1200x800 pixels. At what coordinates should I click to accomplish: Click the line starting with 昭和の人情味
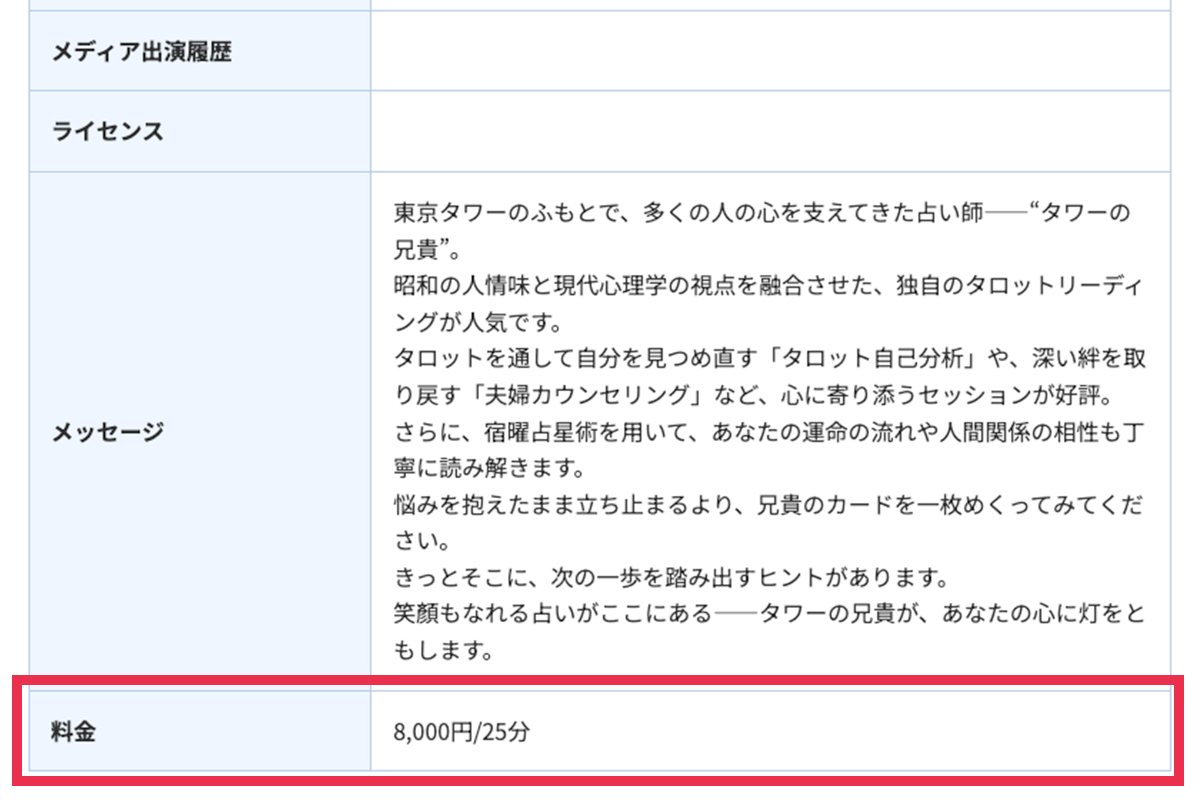768,287
